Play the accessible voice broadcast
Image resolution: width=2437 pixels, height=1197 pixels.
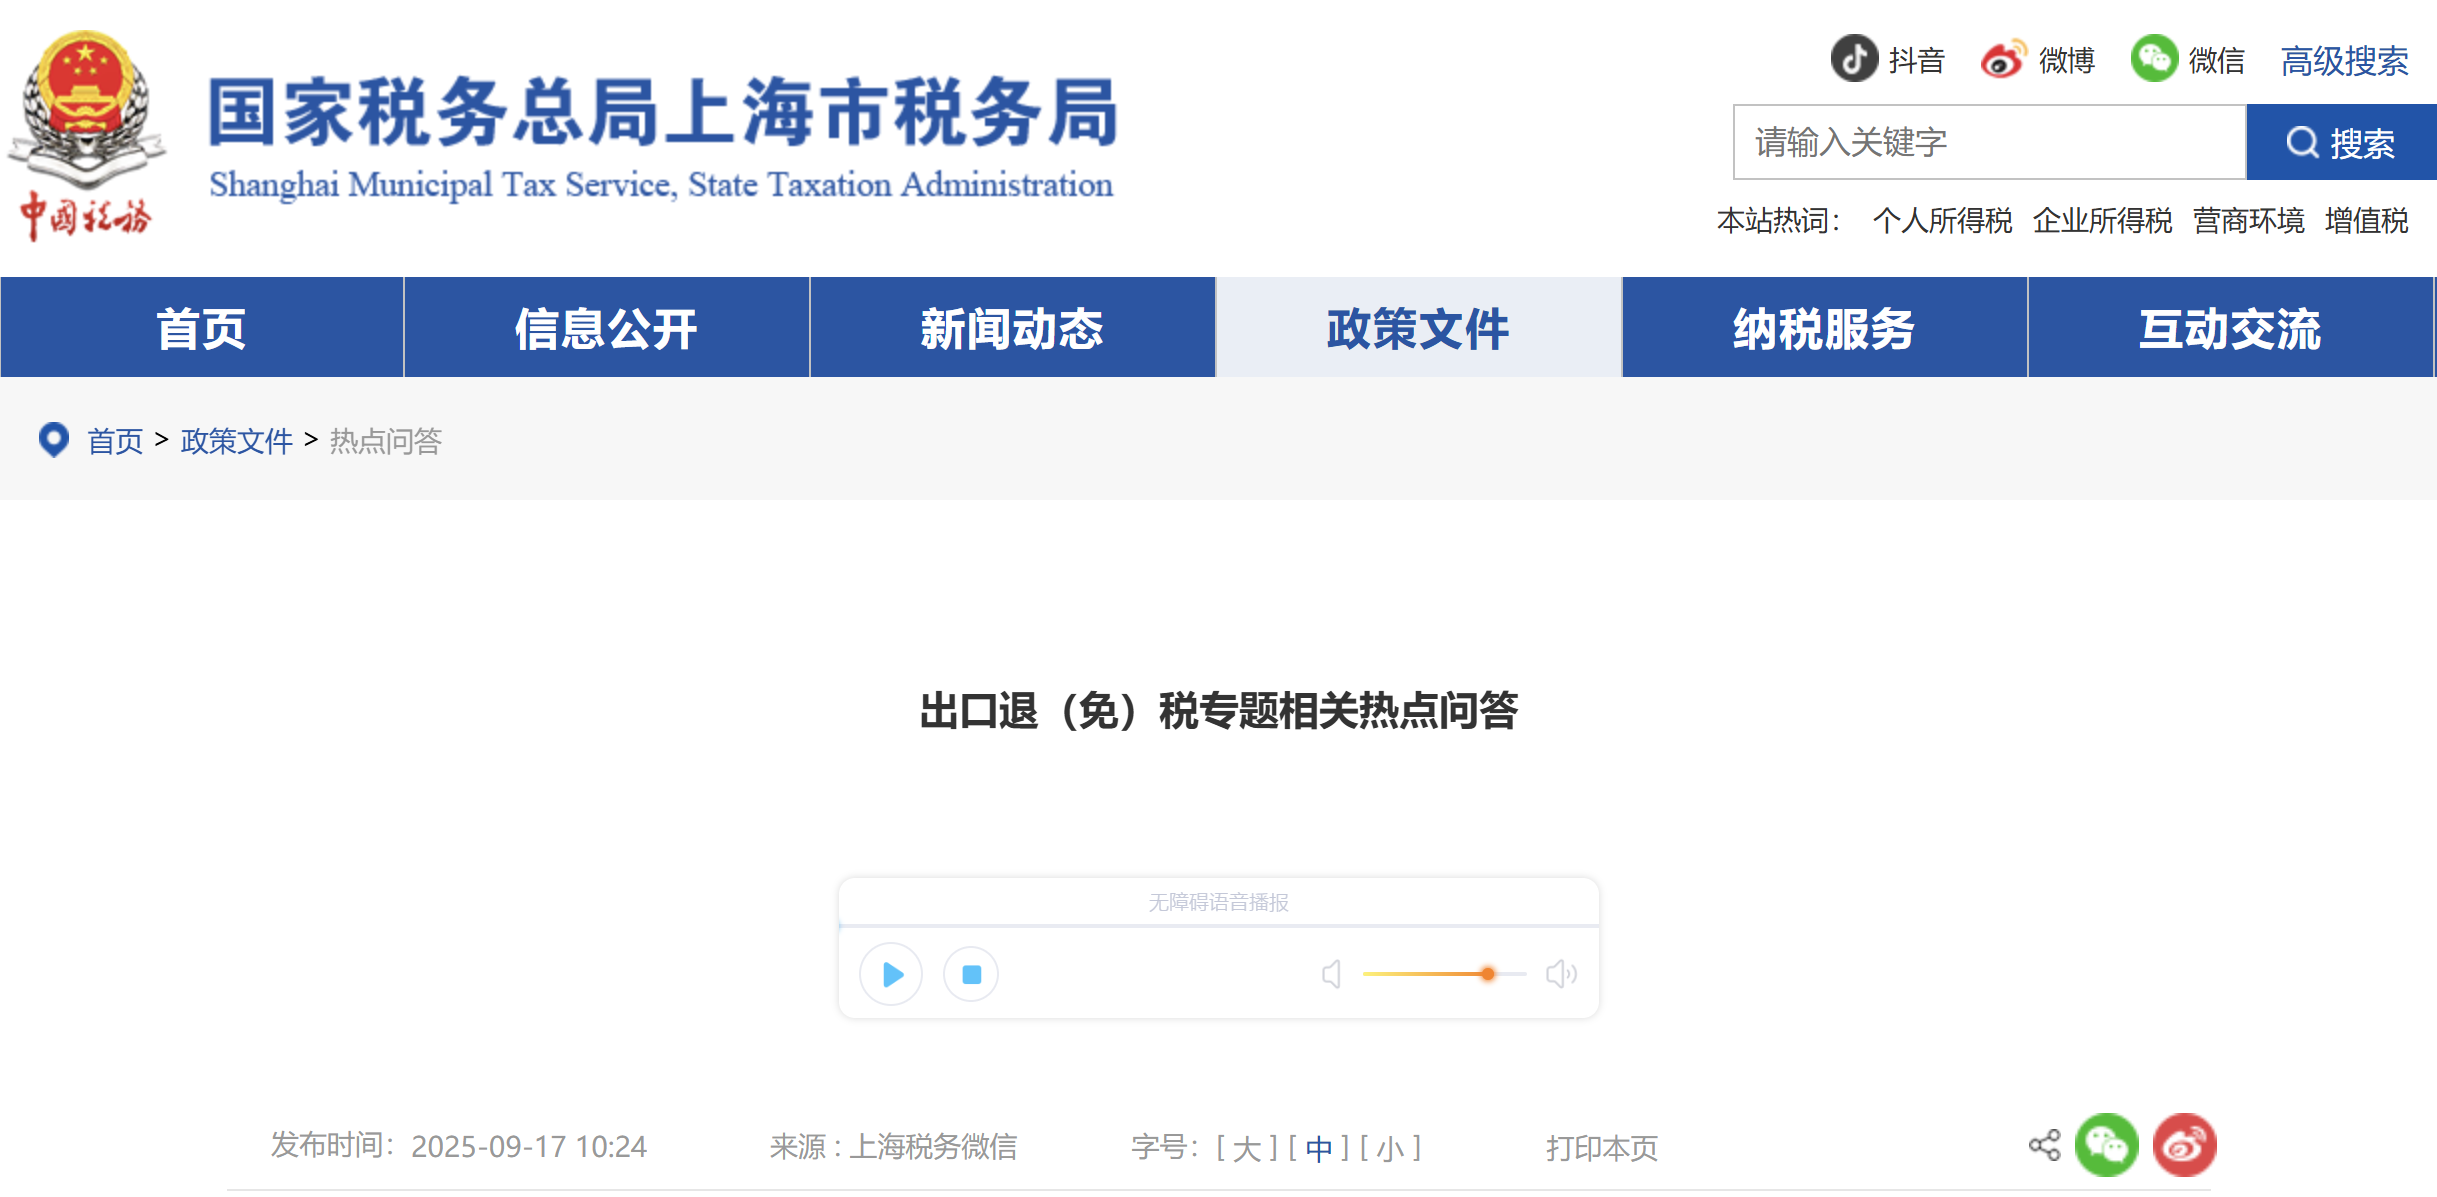[x=890, y=973]
